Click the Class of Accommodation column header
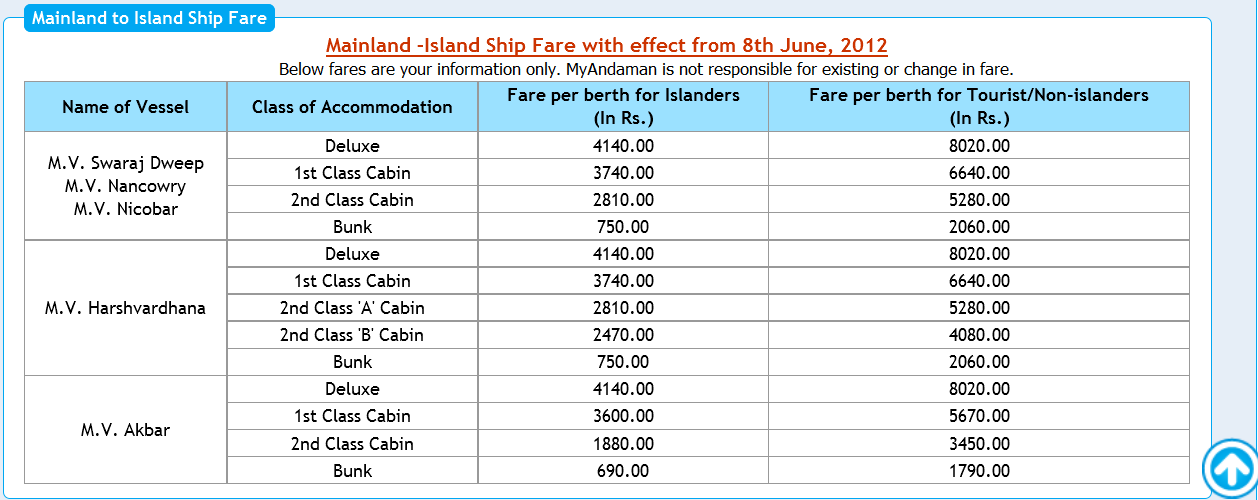This screenshot has width=1258, height=500. 352,107
